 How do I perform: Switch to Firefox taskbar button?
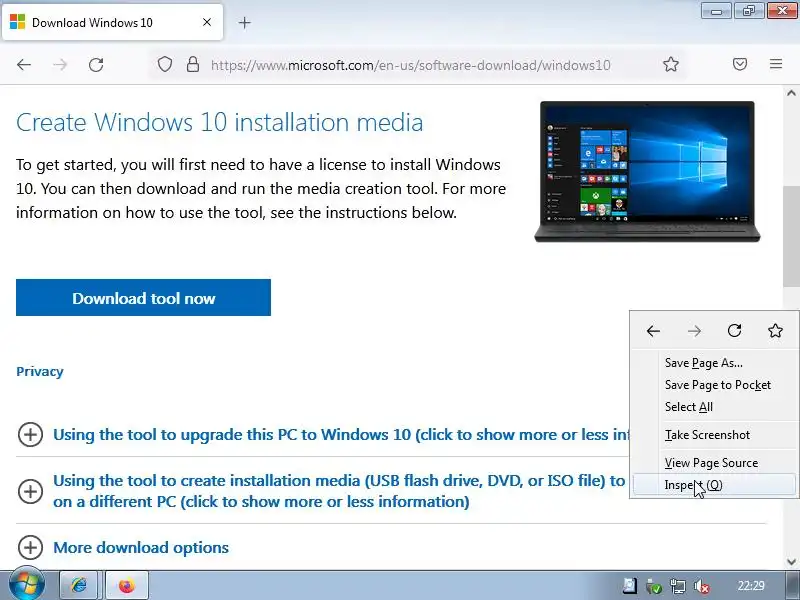pos(127,585)
